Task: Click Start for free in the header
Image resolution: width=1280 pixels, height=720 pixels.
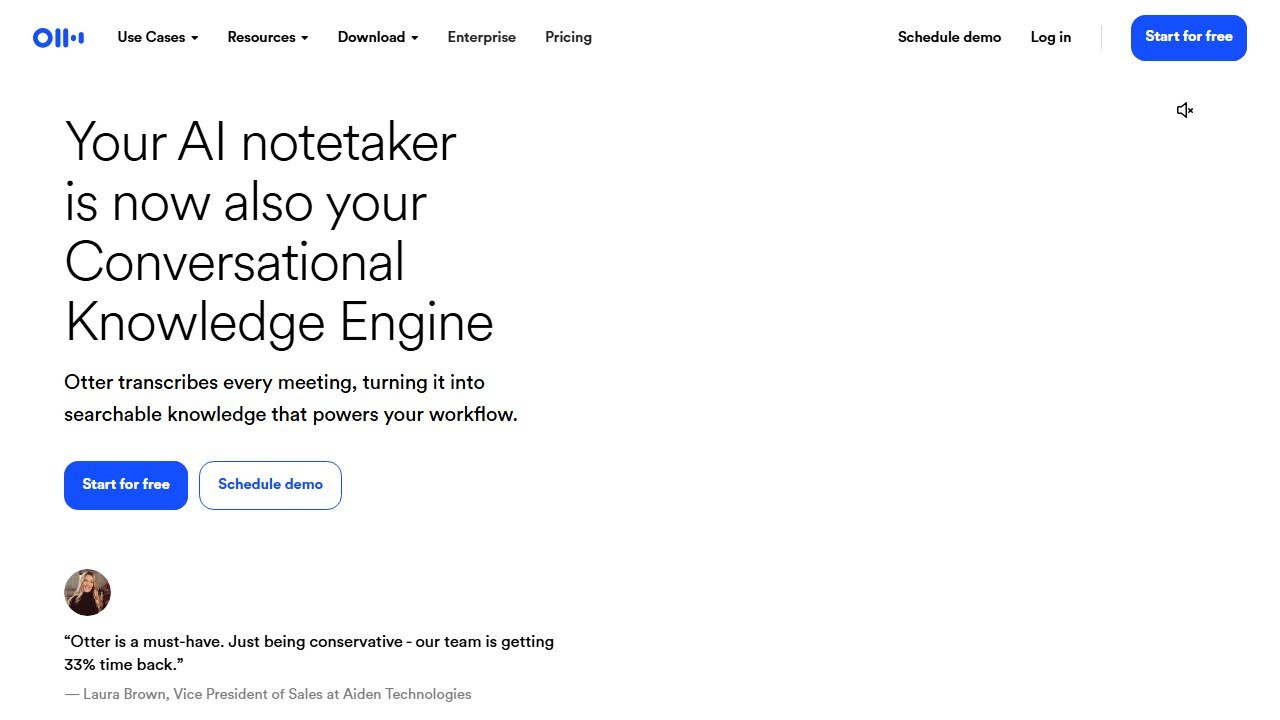Action: coord(1189,38)
